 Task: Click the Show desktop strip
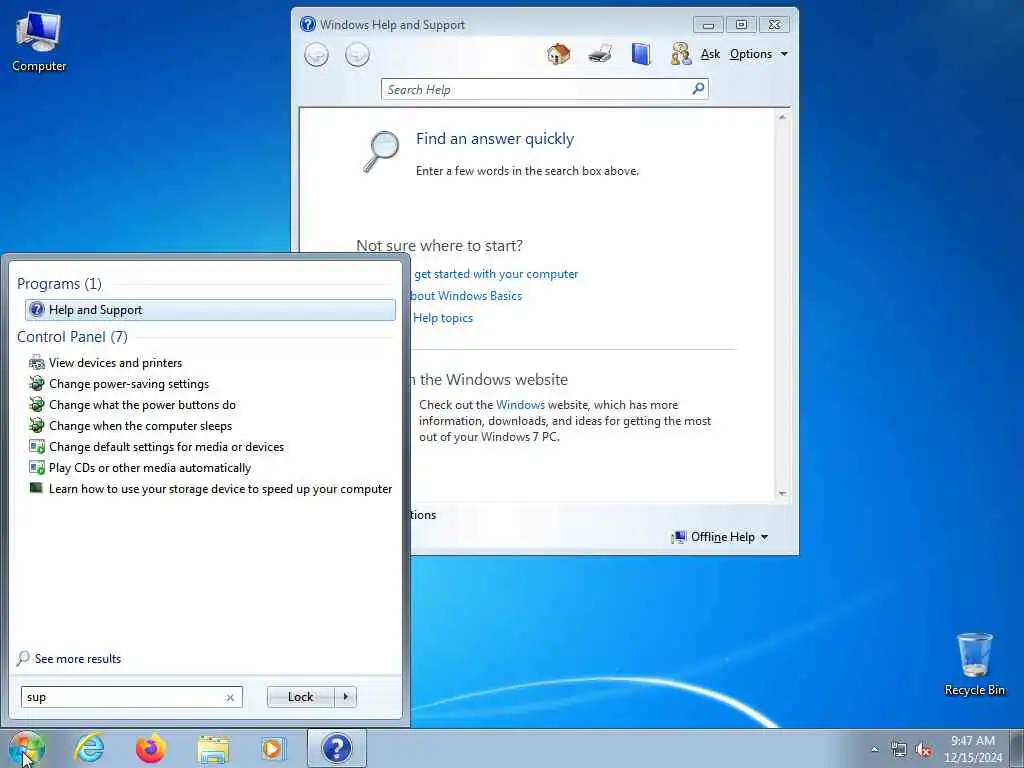coord(1017,749)
